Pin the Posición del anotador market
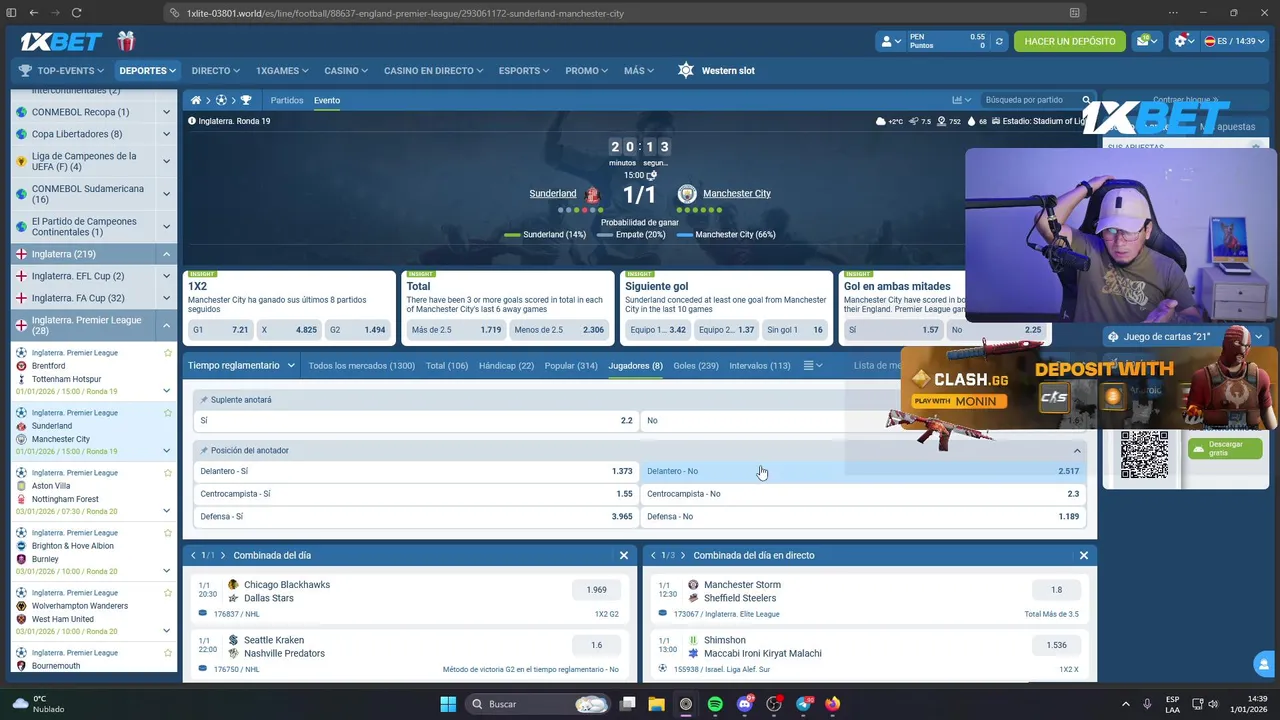This screenshot has height=720, width=1280. (x=204, y=451)
